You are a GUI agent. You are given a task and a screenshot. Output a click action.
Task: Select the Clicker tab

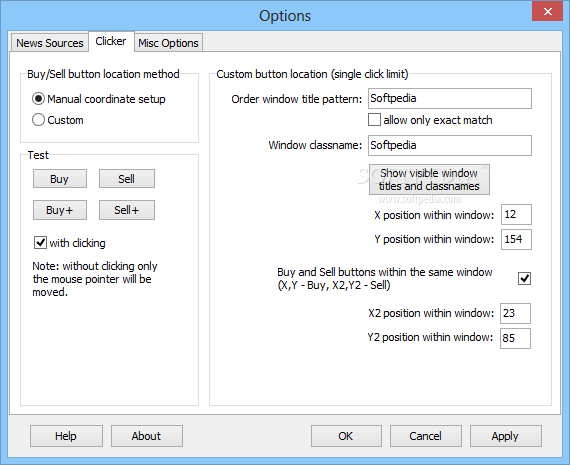click(111, 41)
